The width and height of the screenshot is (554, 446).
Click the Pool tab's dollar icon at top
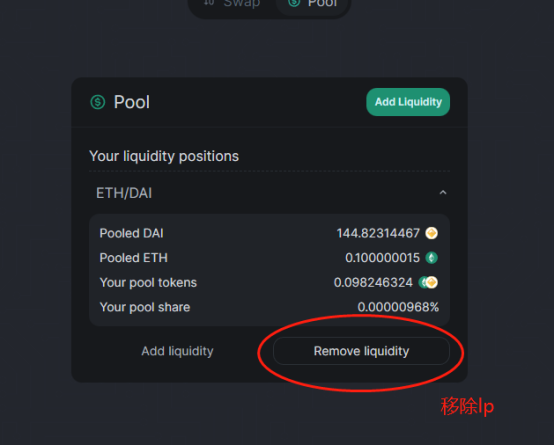pyautogui.click(x=294, y=3)
